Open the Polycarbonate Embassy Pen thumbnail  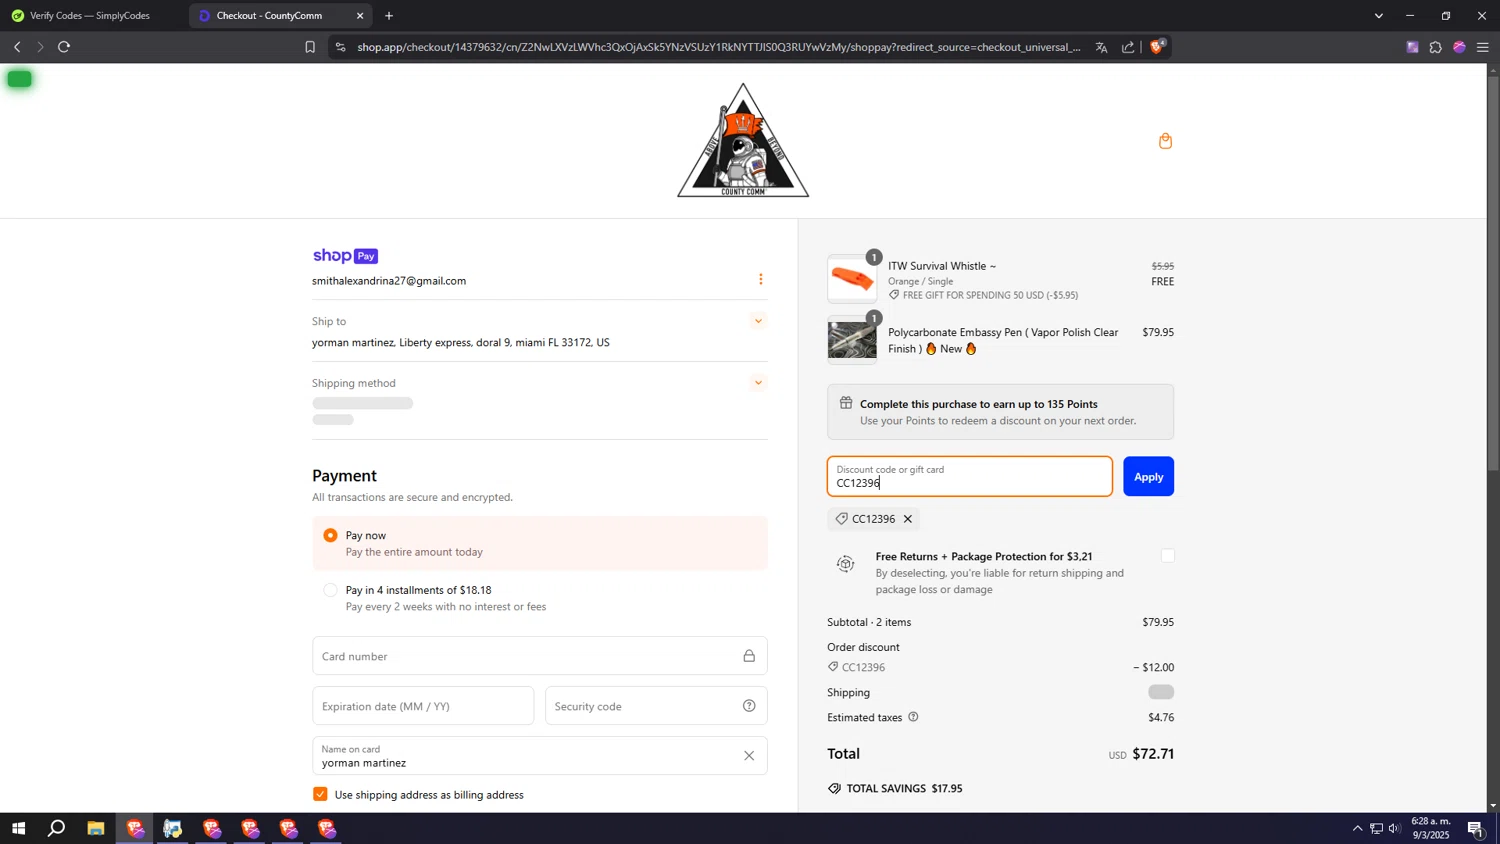[x=852, y=340]
